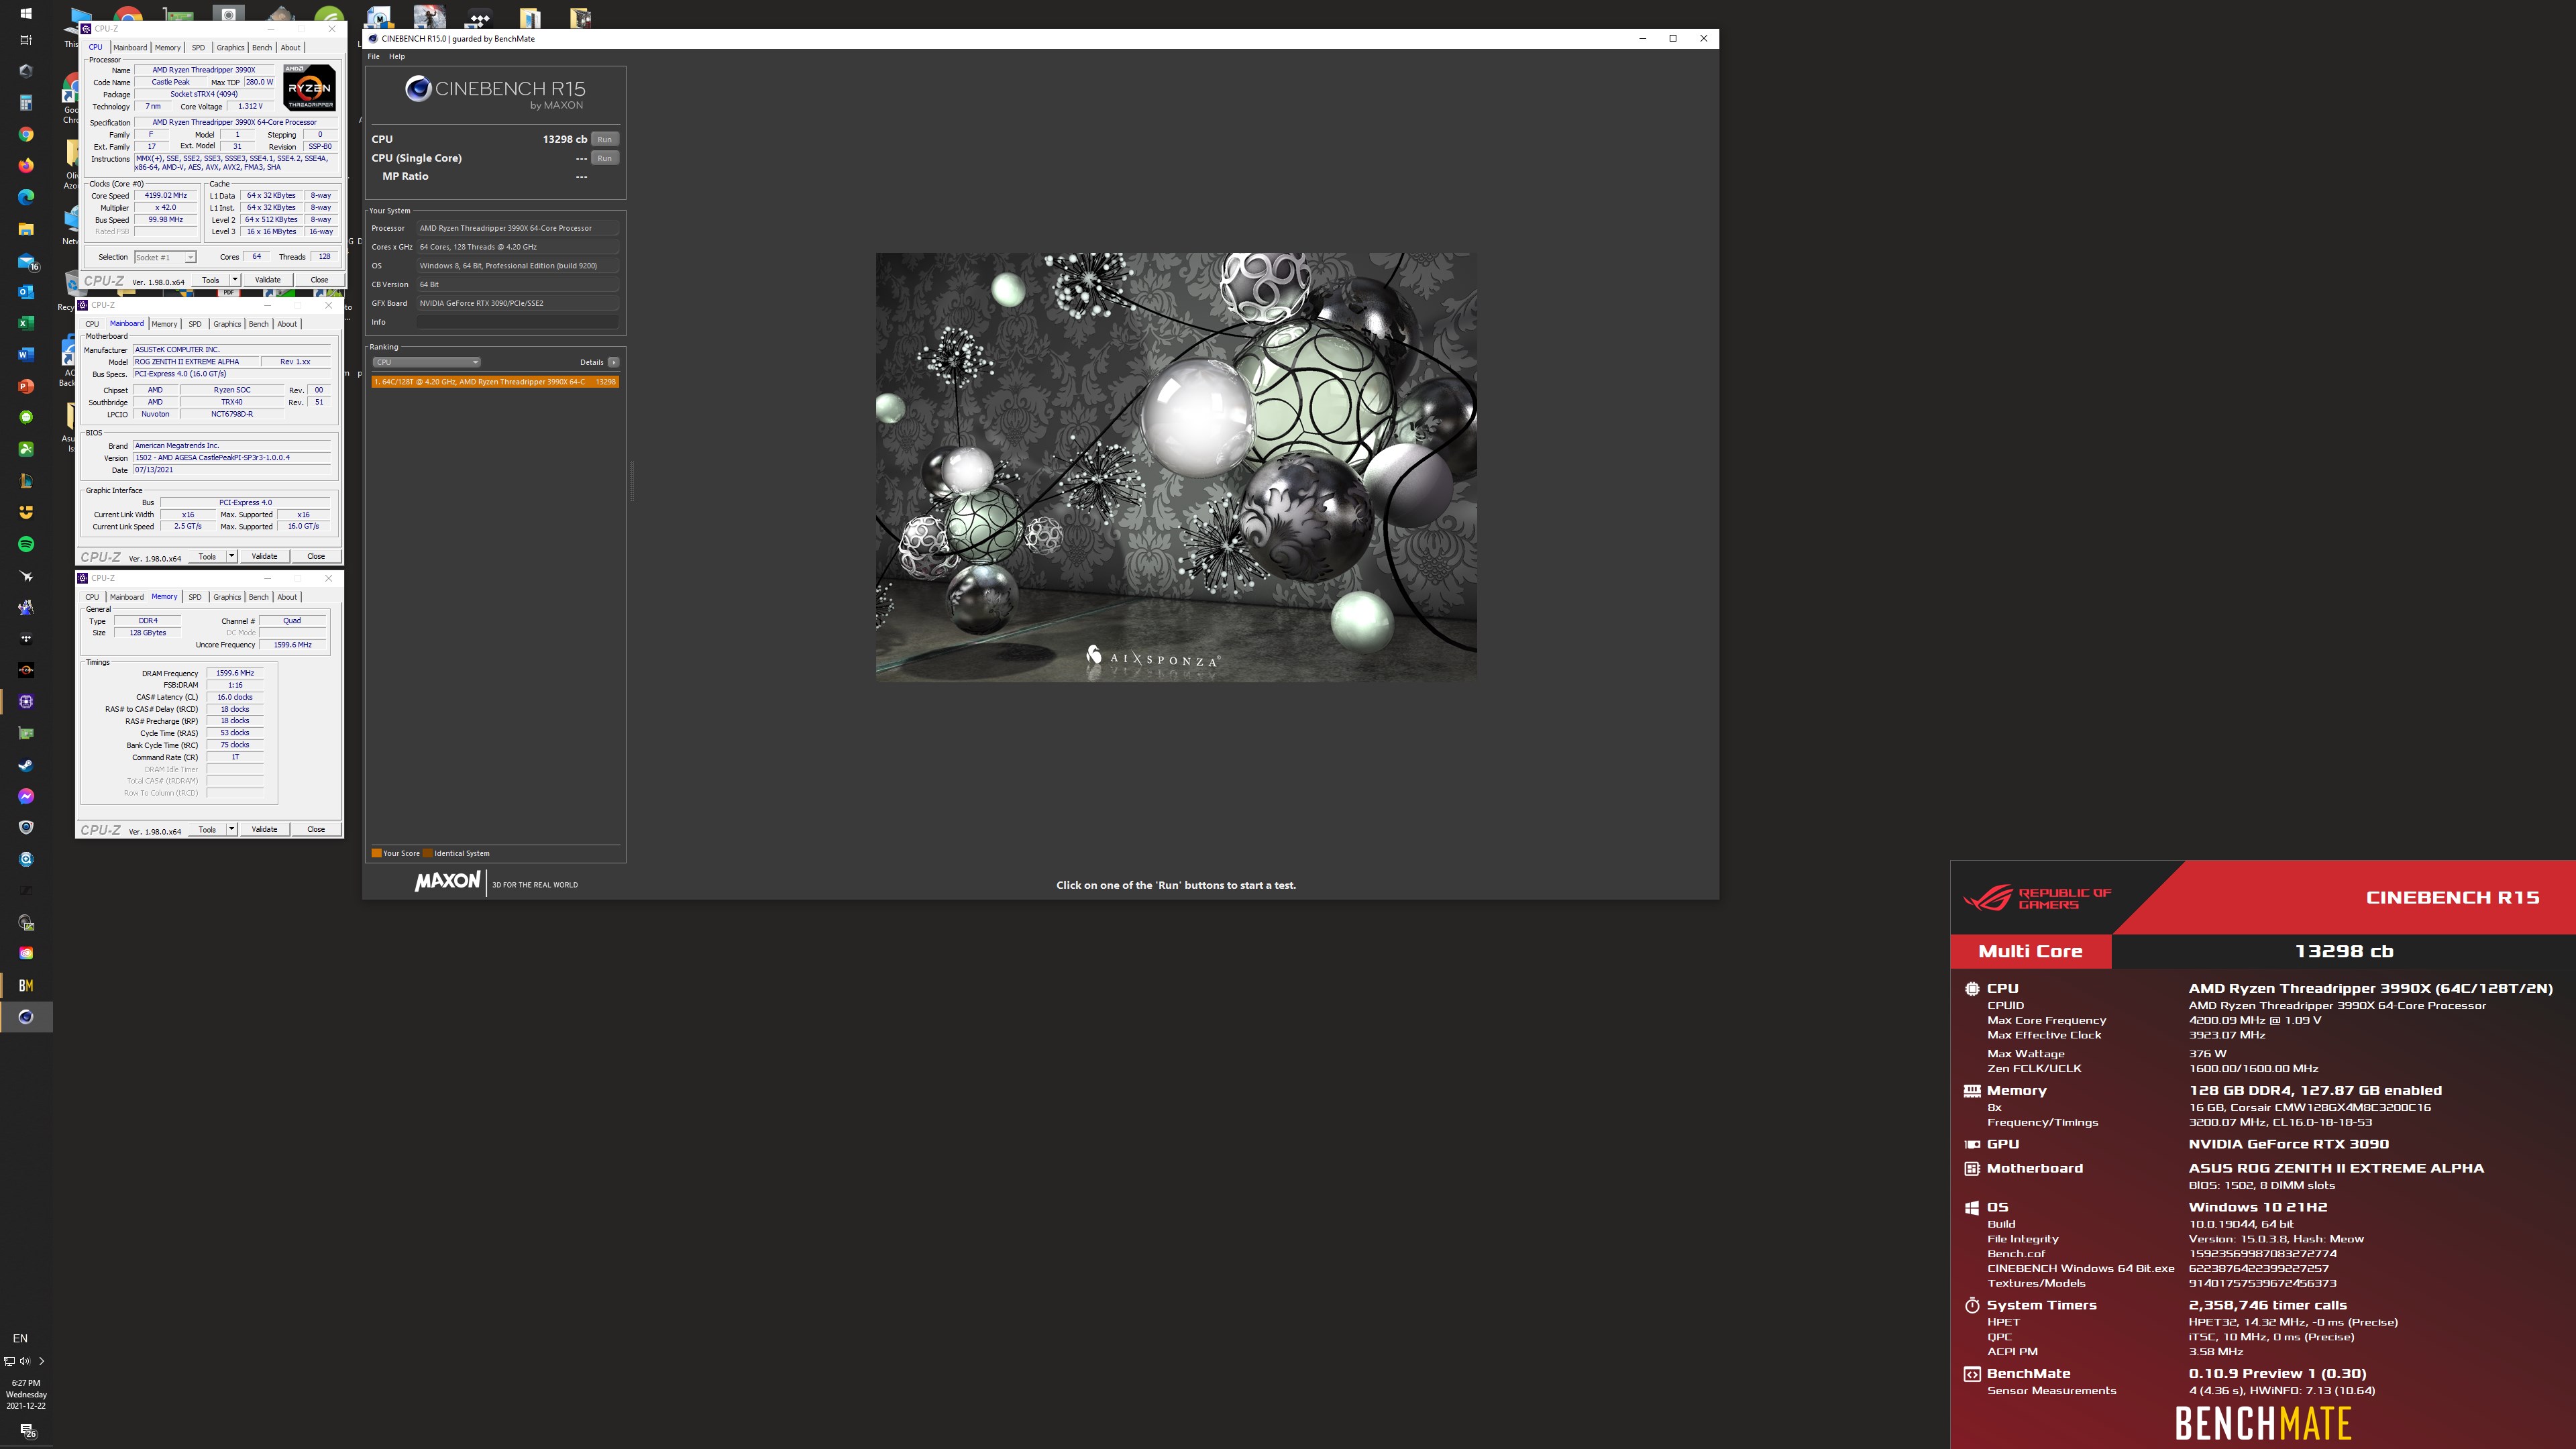2576x1449 pixels.
Task: Switch to CPU-Z taskbar icon
Action: tap(26, 702)
